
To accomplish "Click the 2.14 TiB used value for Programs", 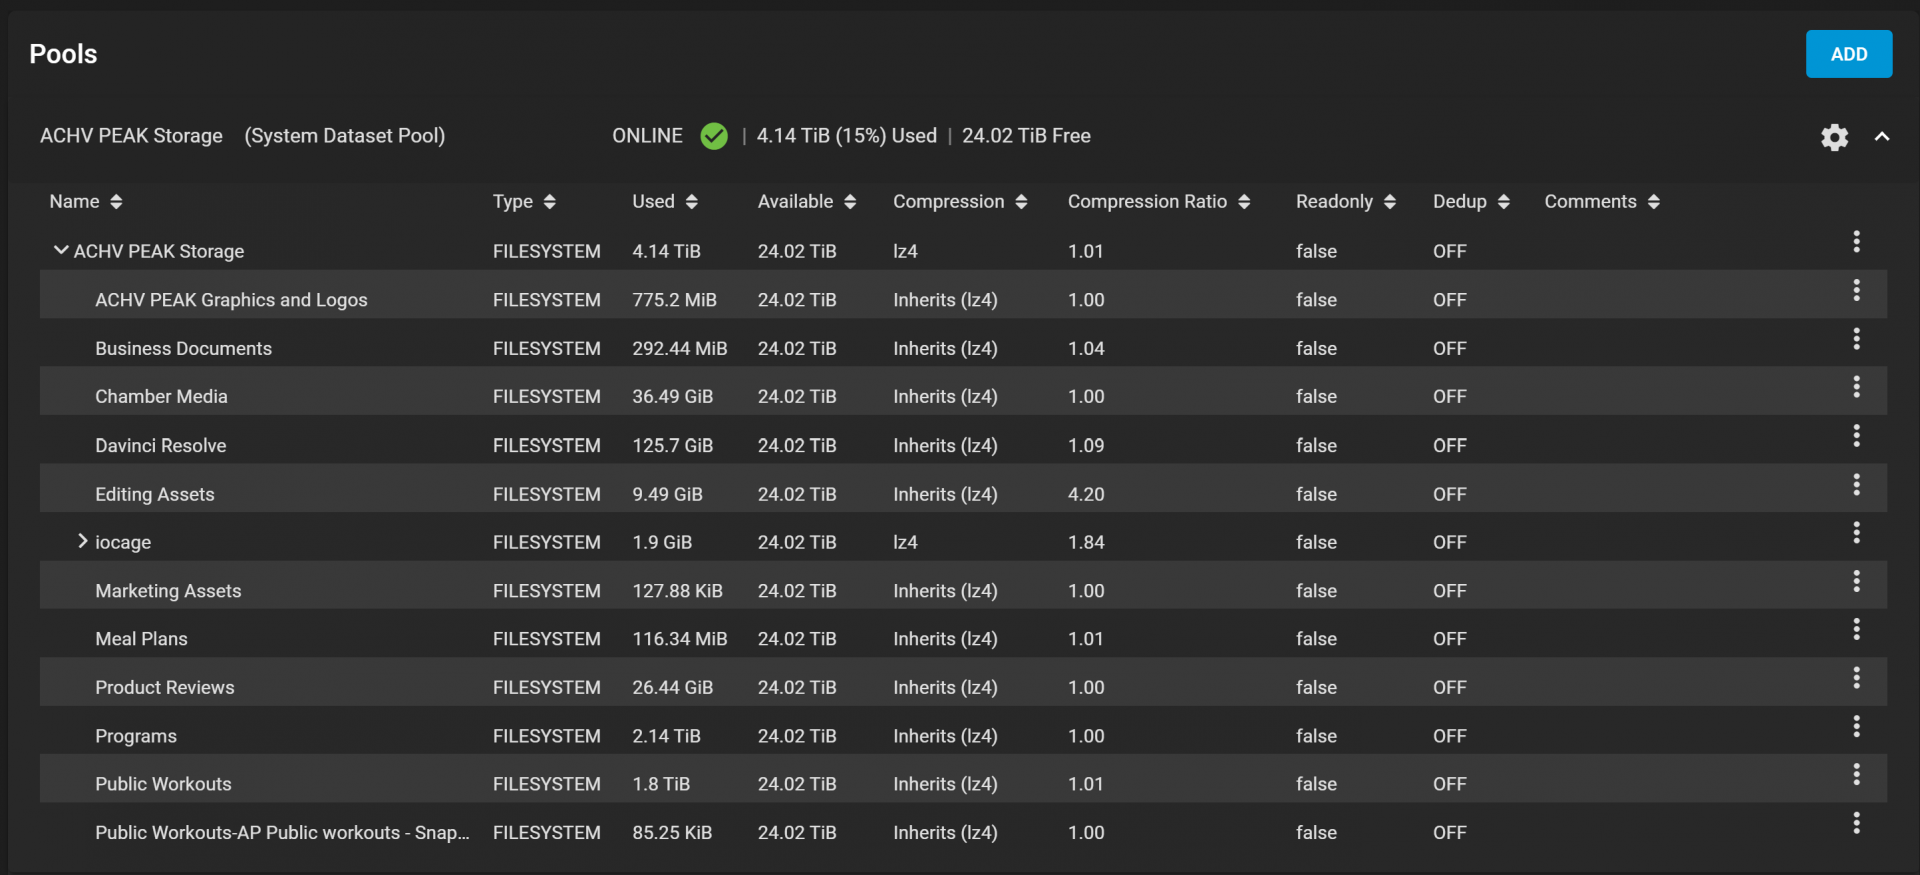I will point(666,737).
